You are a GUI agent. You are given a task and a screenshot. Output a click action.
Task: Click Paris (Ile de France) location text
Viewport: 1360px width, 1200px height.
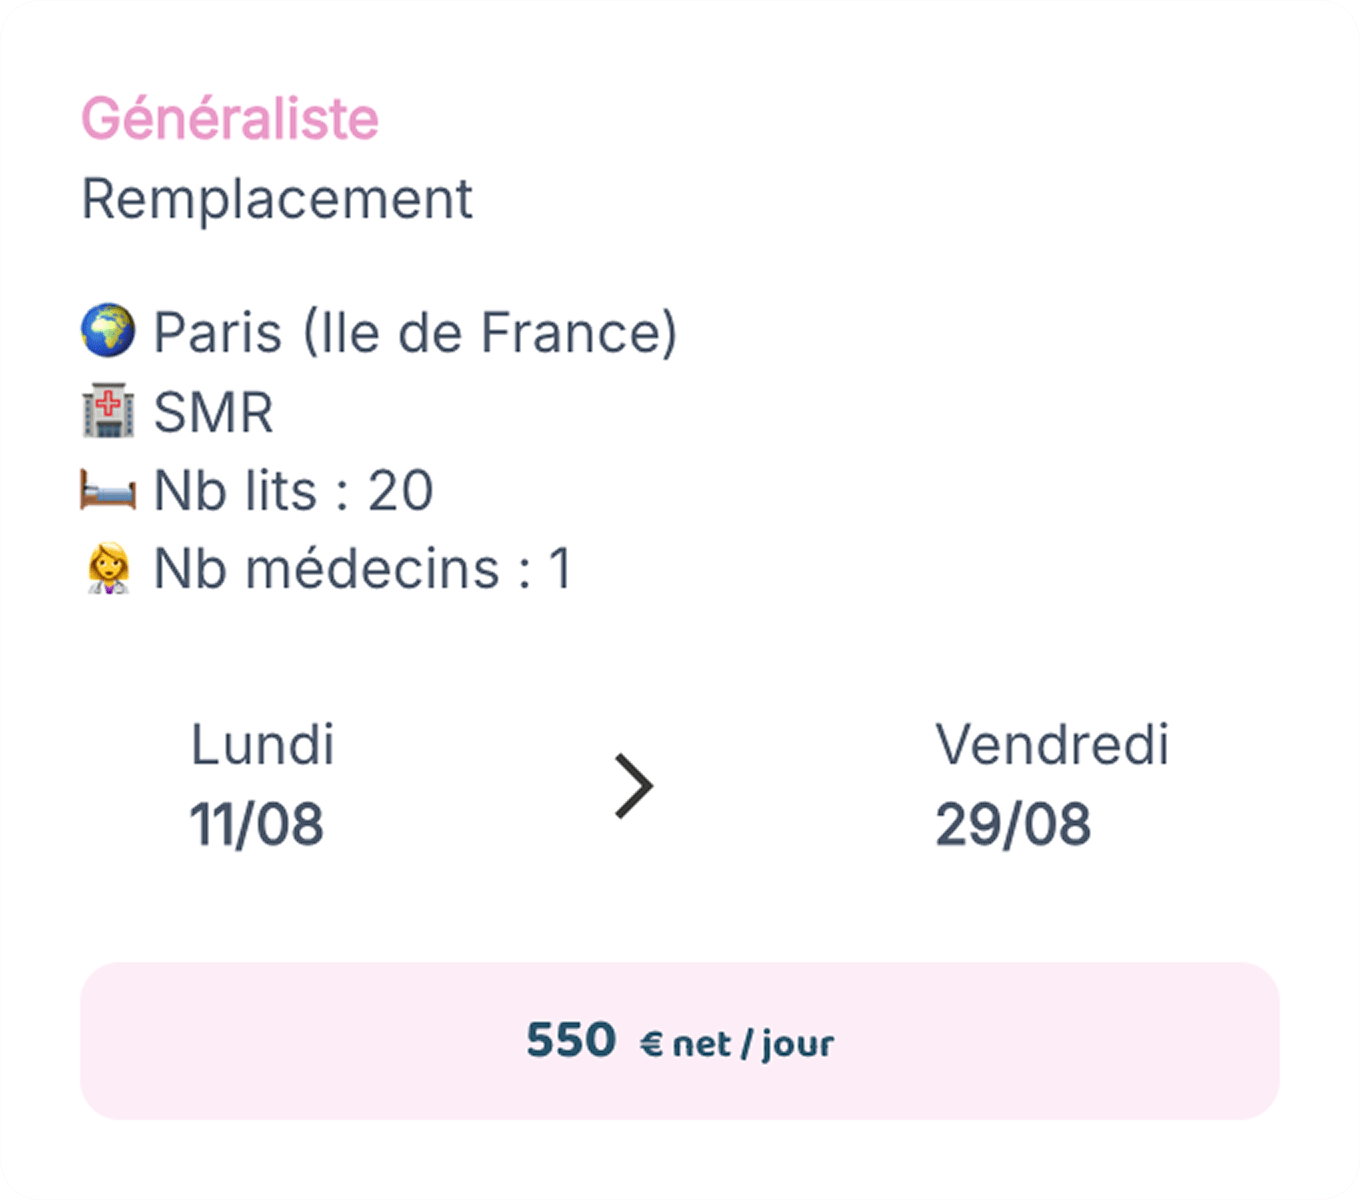pos(415,332)
